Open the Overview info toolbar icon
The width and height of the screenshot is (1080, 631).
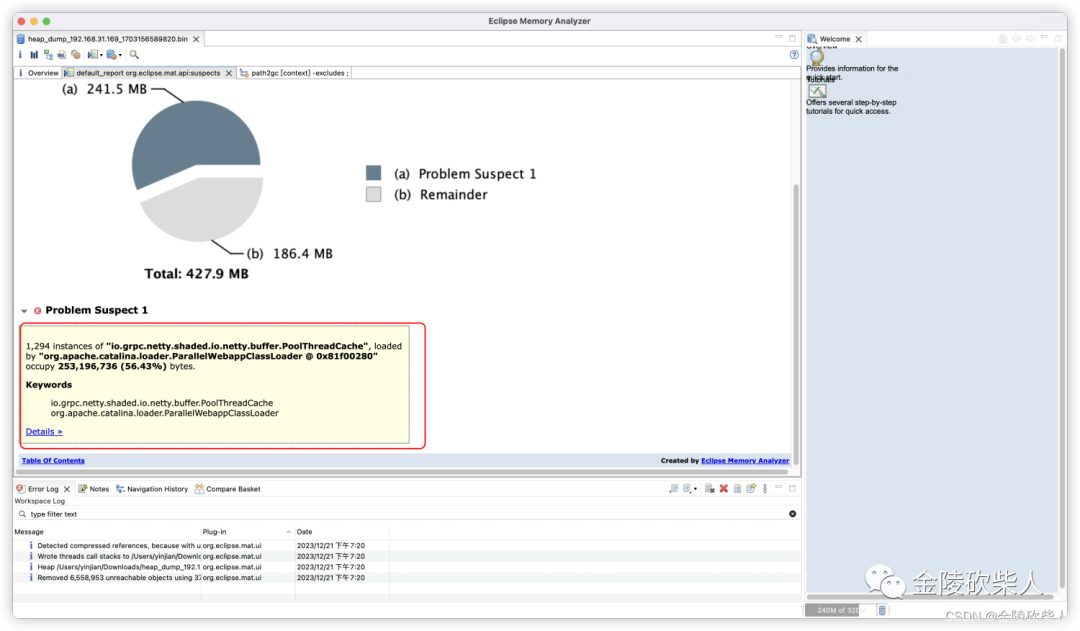pos(20,54)
